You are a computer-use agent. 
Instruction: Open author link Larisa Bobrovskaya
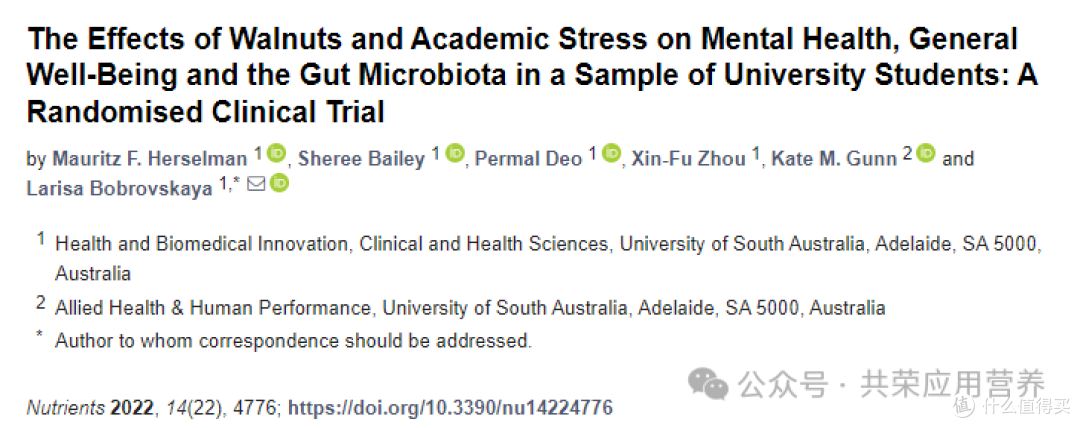120,190
